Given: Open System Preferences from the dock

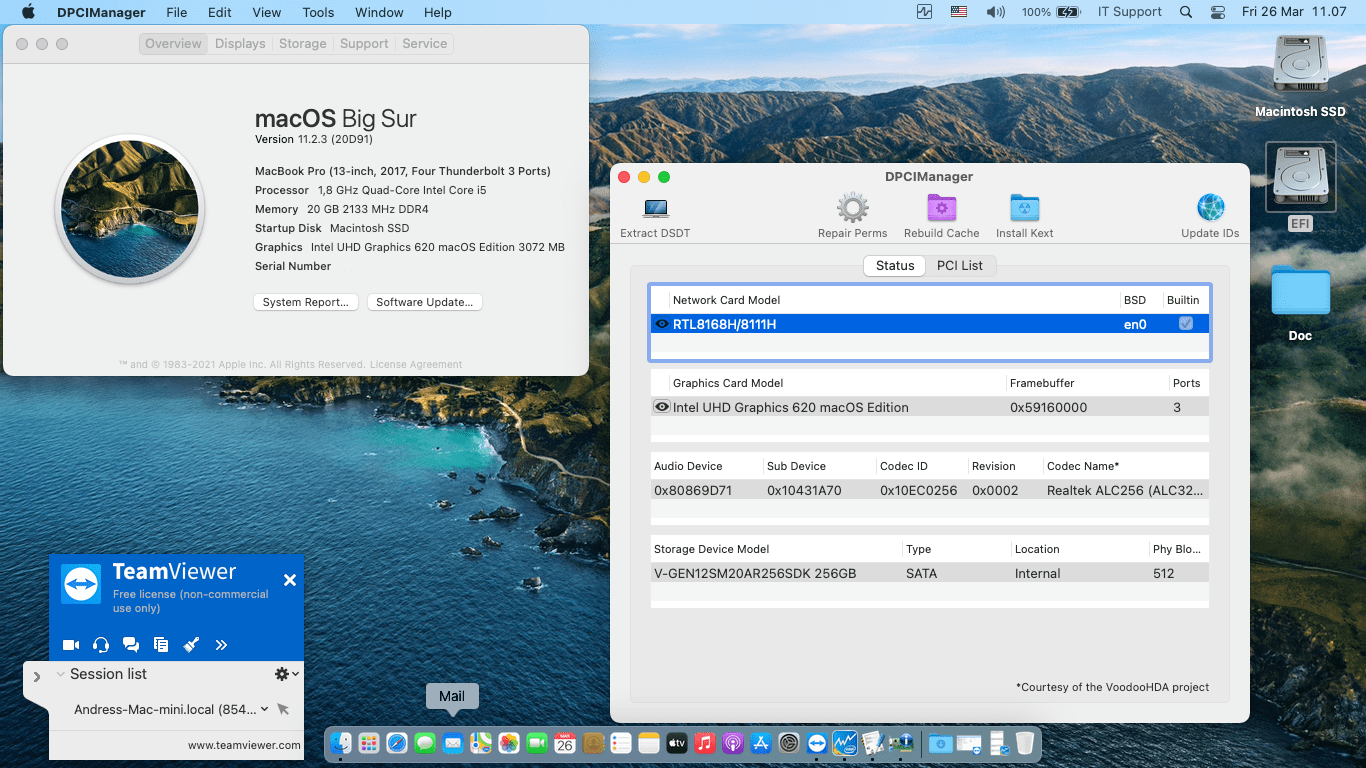Looking at the screenshot, I should (x=789, y=743).
